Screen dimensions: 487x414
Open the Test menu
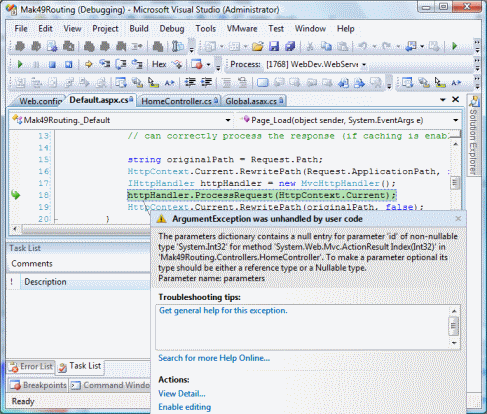point(276,29)
